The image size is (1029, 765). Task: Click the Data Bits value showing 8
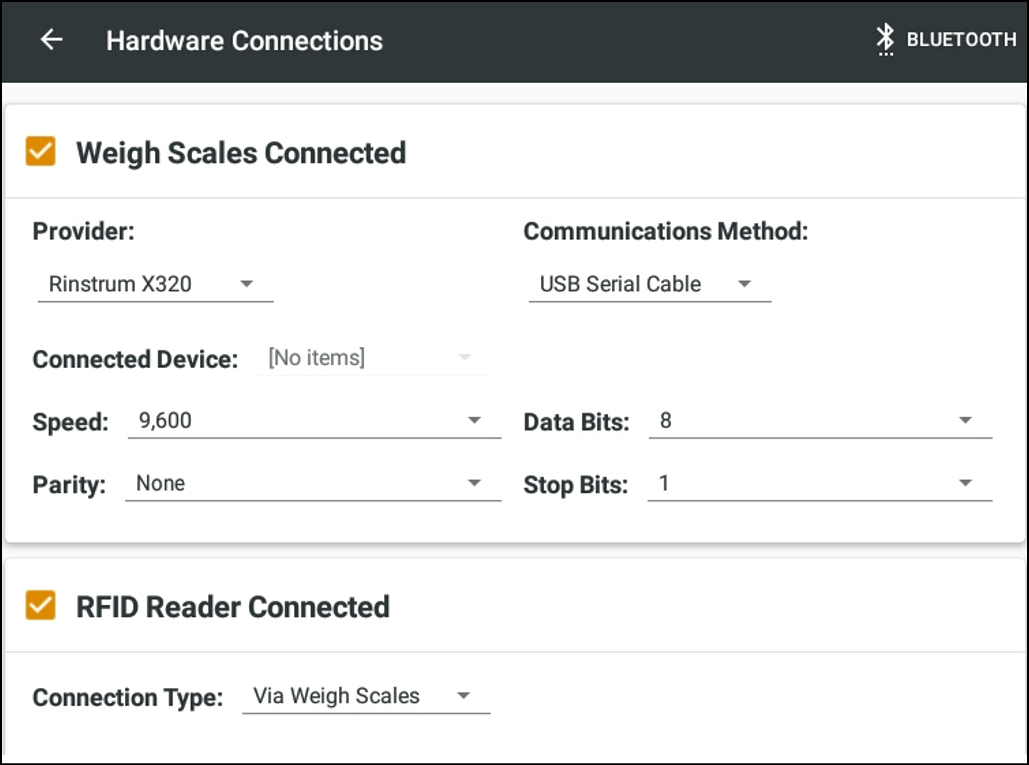click(x=664, y=420)
